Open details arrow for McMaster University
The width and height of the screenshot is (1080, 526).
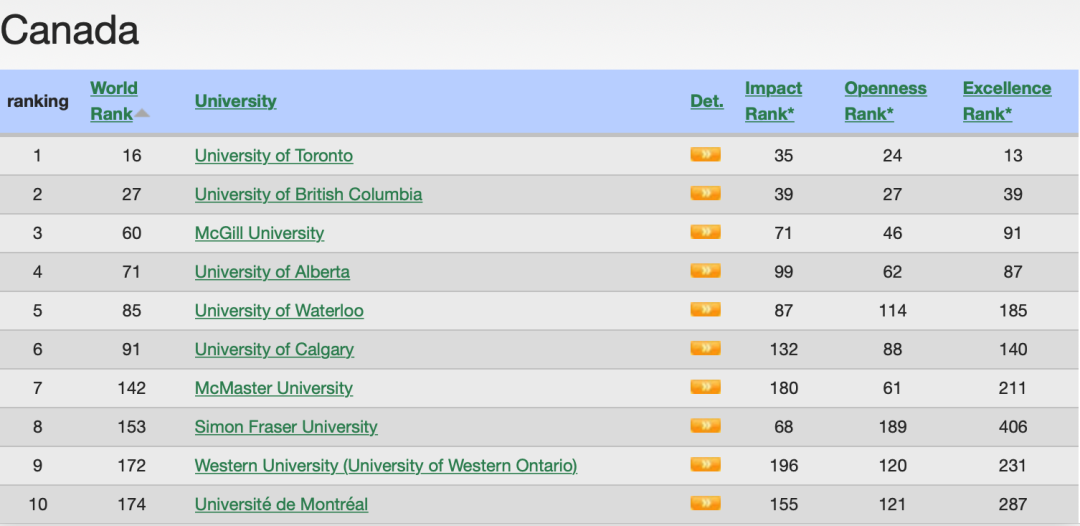[x=705, y=387]
